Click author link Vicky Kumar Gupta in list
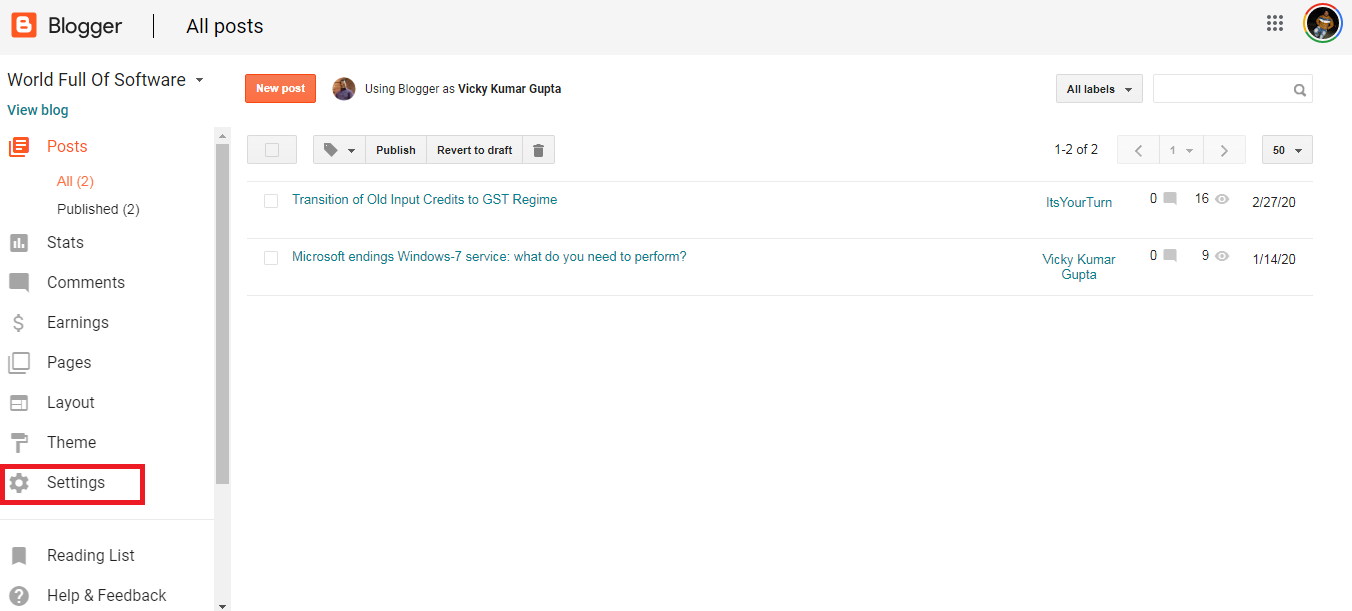The width and height of the screenshot is (1352, 611). click(x=1079, y=267)
